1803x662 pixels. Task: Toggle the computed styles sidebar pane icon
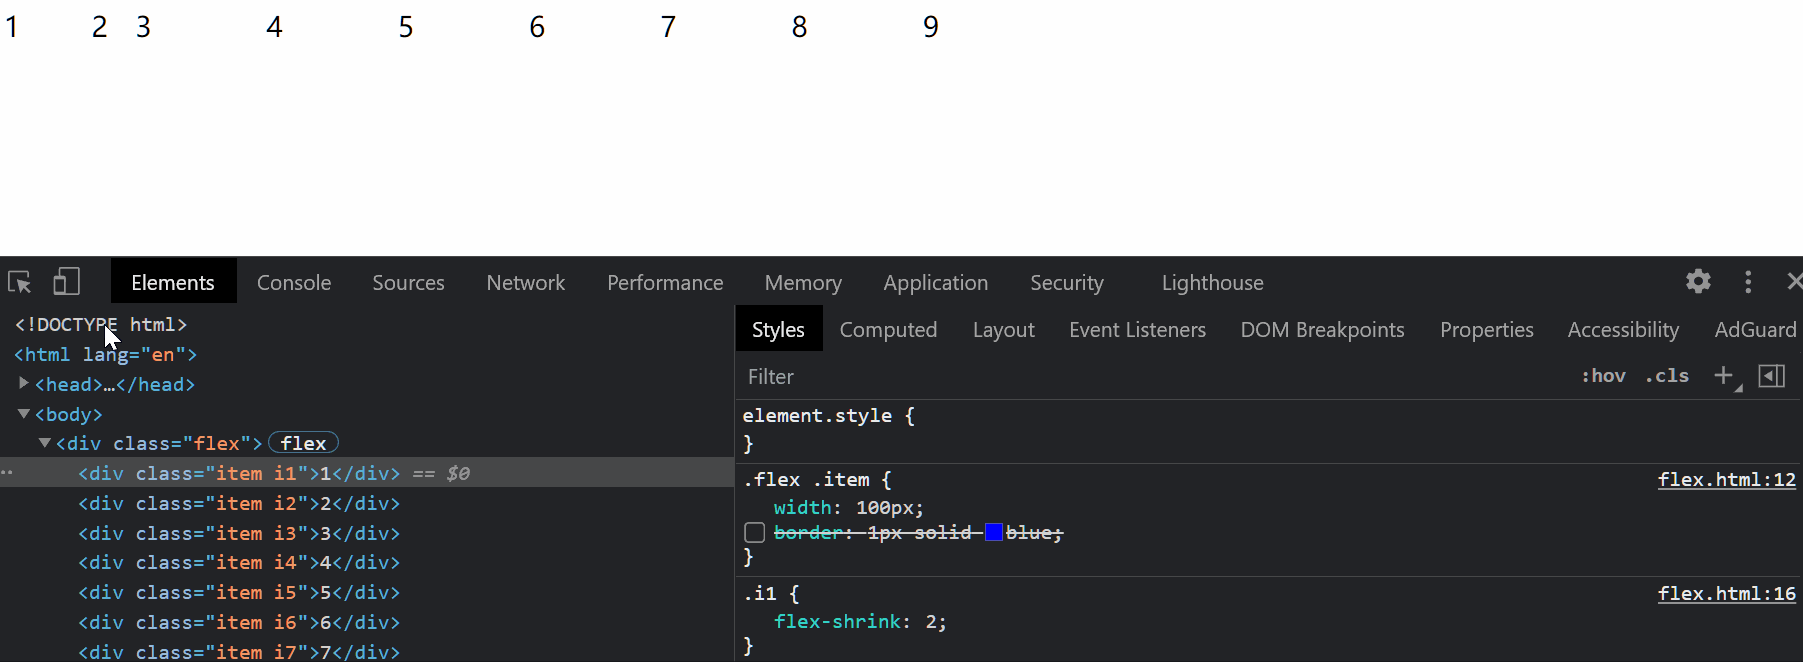[1771, 376]
